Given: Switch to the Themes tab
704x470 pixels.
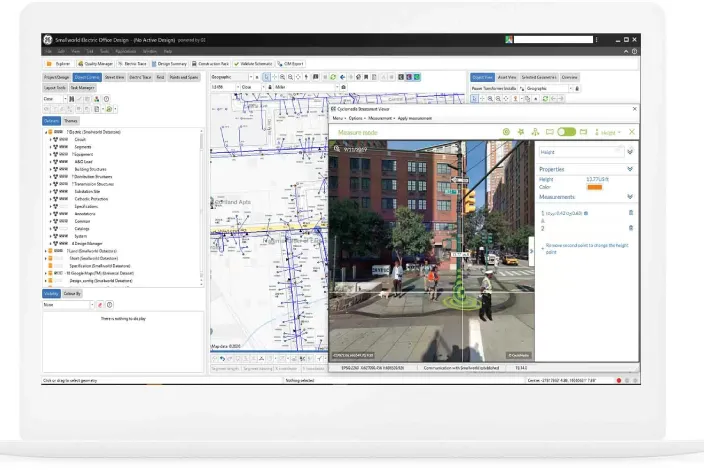Looking at the screenshot, I should click(70, 121).
